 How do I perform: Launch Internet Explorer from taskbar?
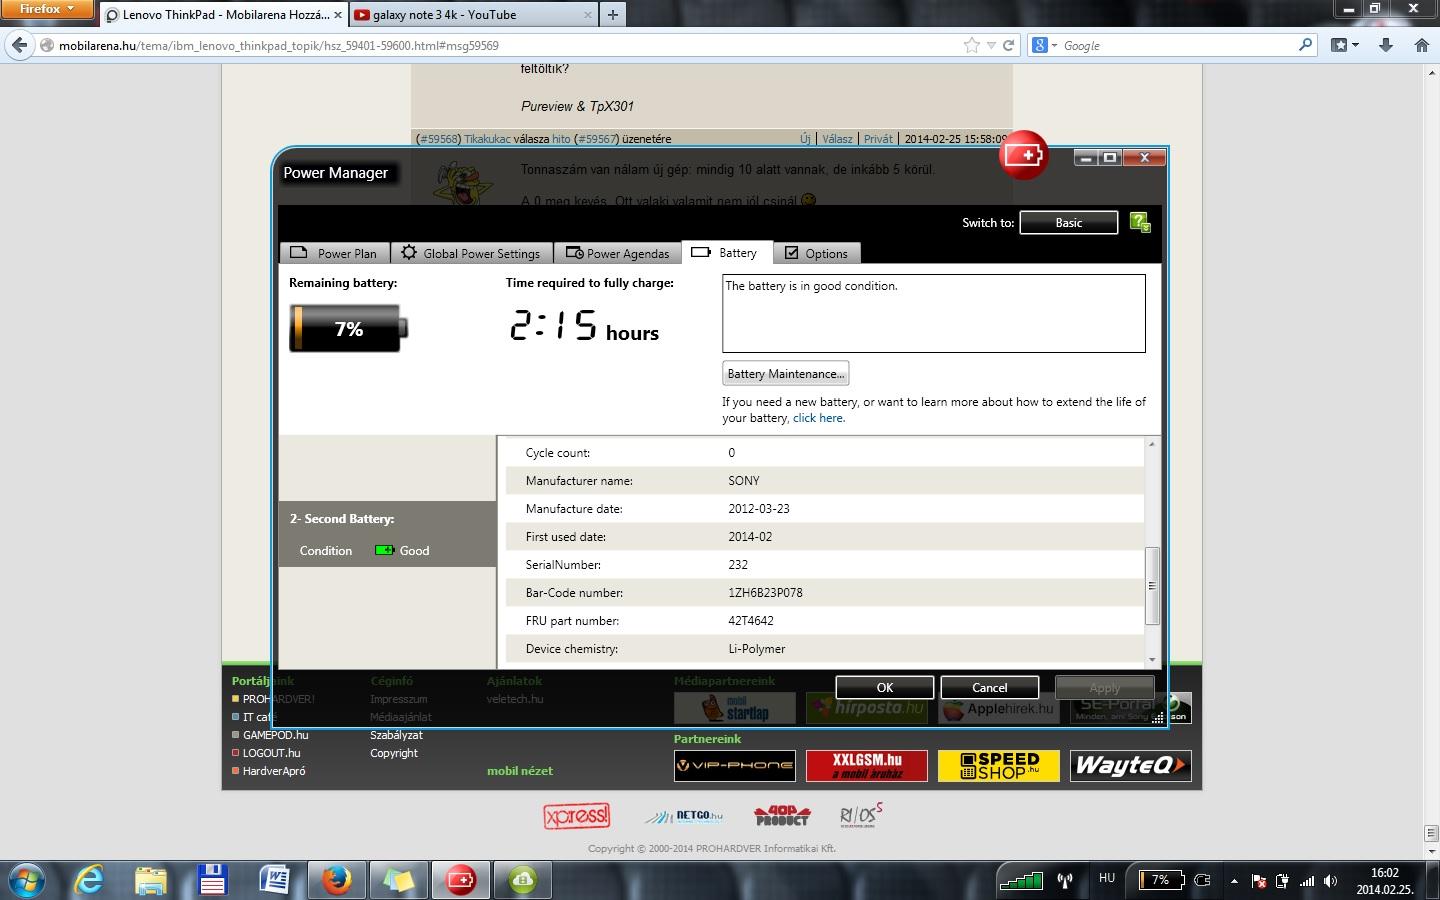[x=90, y=880]
